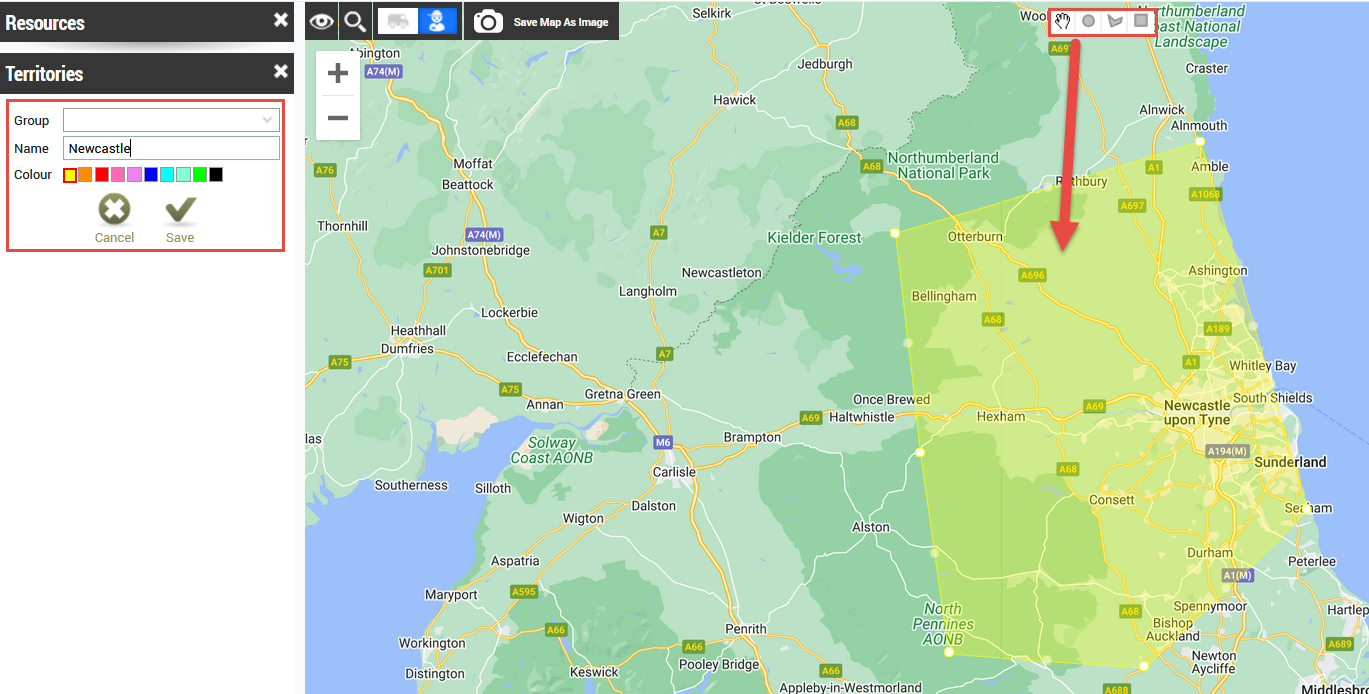Click the M6 motorway badge near Carlisle
The height and width of the screenshot is (694, 1369).
(x=663, y=442)
